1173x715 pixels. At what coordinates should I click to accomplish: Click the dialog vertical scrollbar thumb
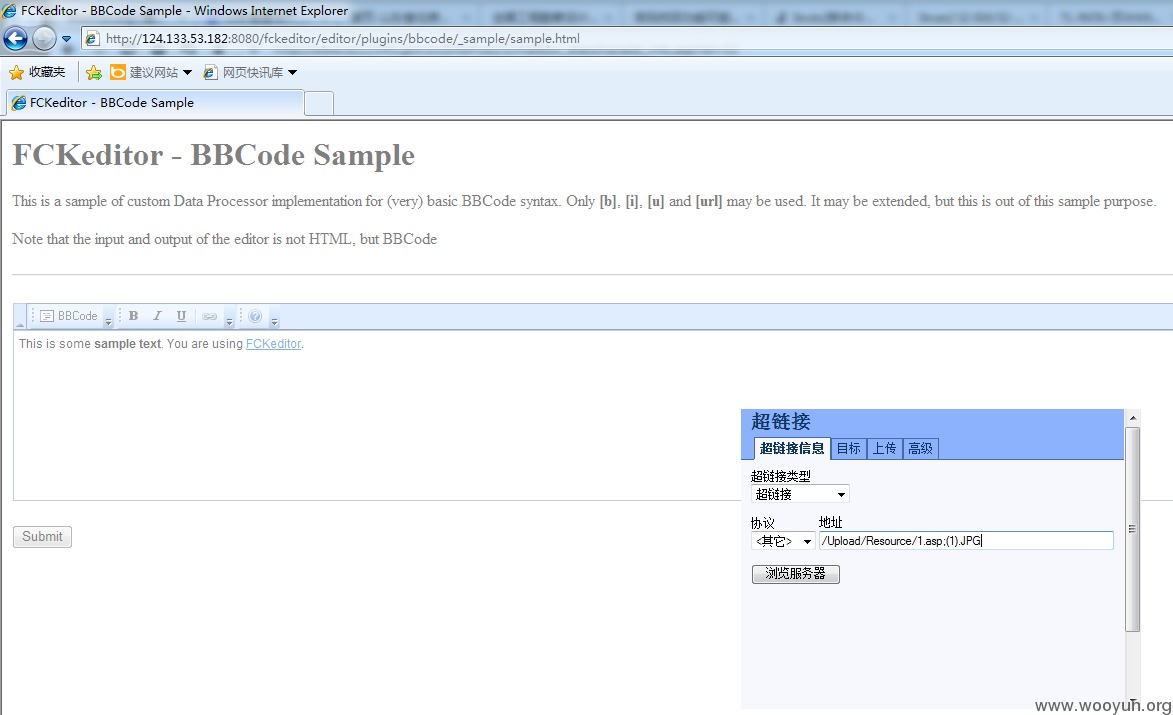(1133, 530)
